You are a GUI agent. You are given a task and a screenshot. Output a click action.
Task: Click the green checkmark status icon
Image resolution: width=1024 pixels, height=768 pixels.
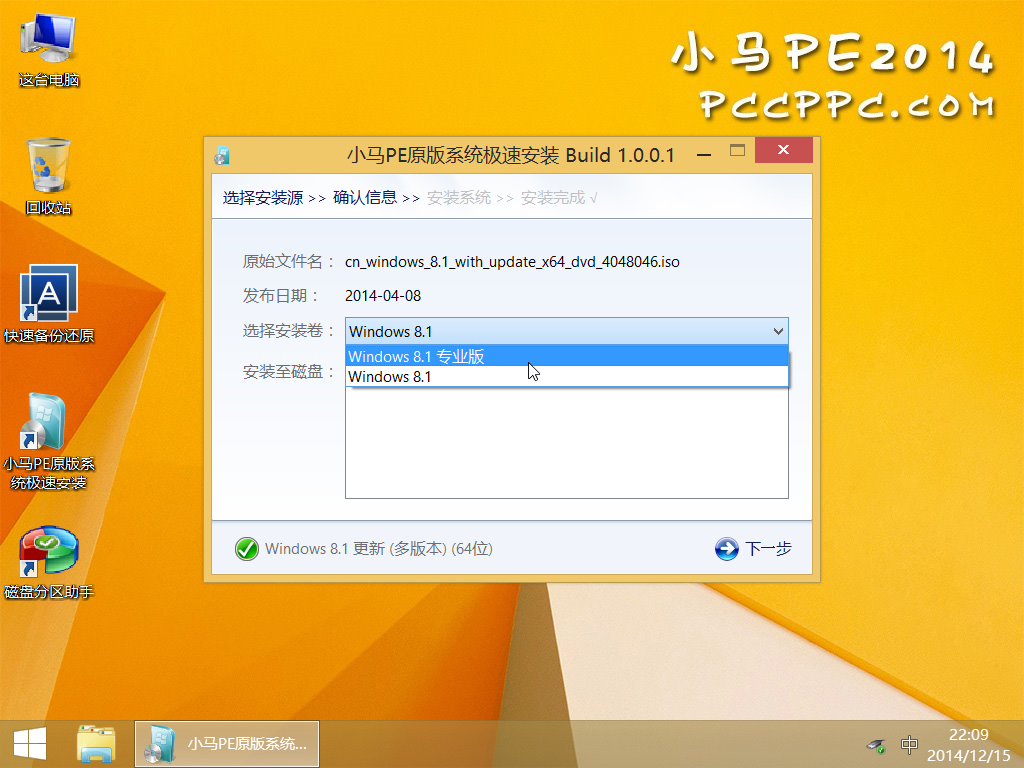(x=247, y=549)
